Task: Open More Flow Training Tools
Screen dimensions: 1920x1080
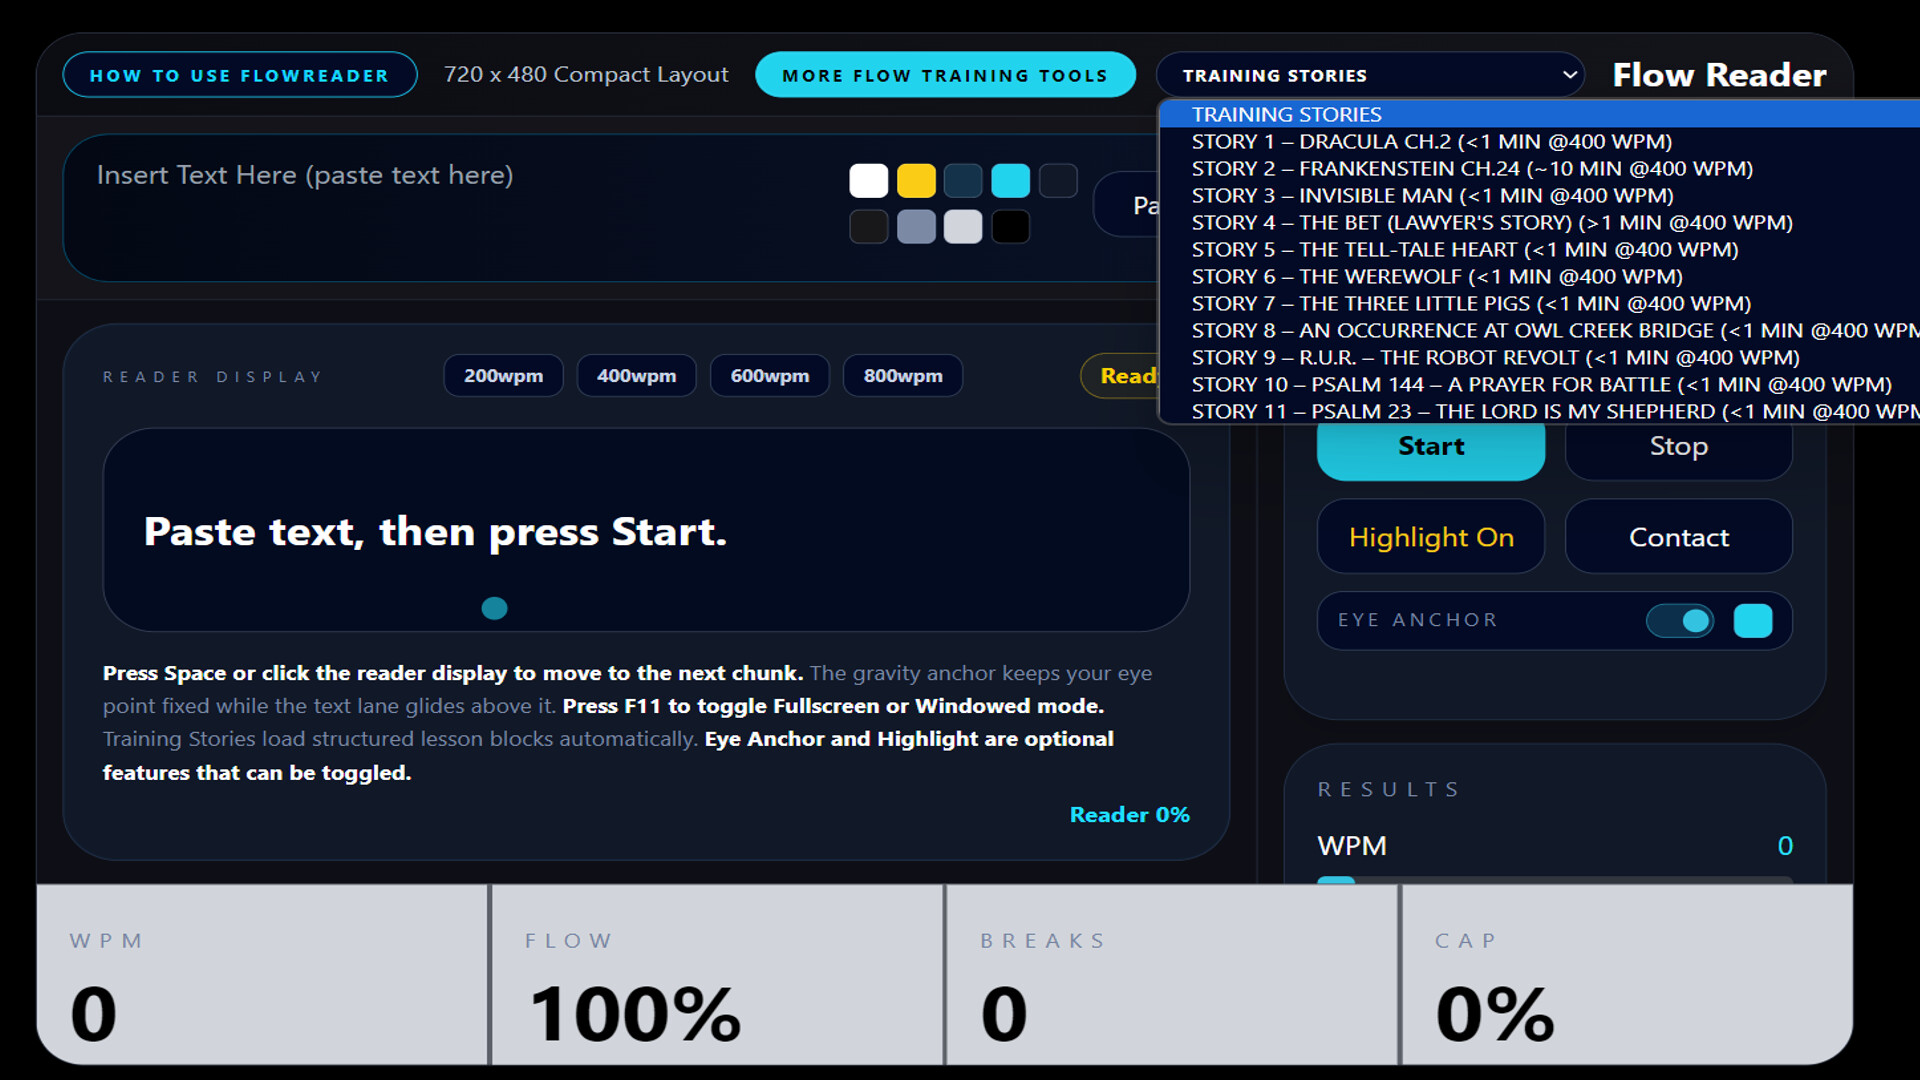Action: coord(944,74)
